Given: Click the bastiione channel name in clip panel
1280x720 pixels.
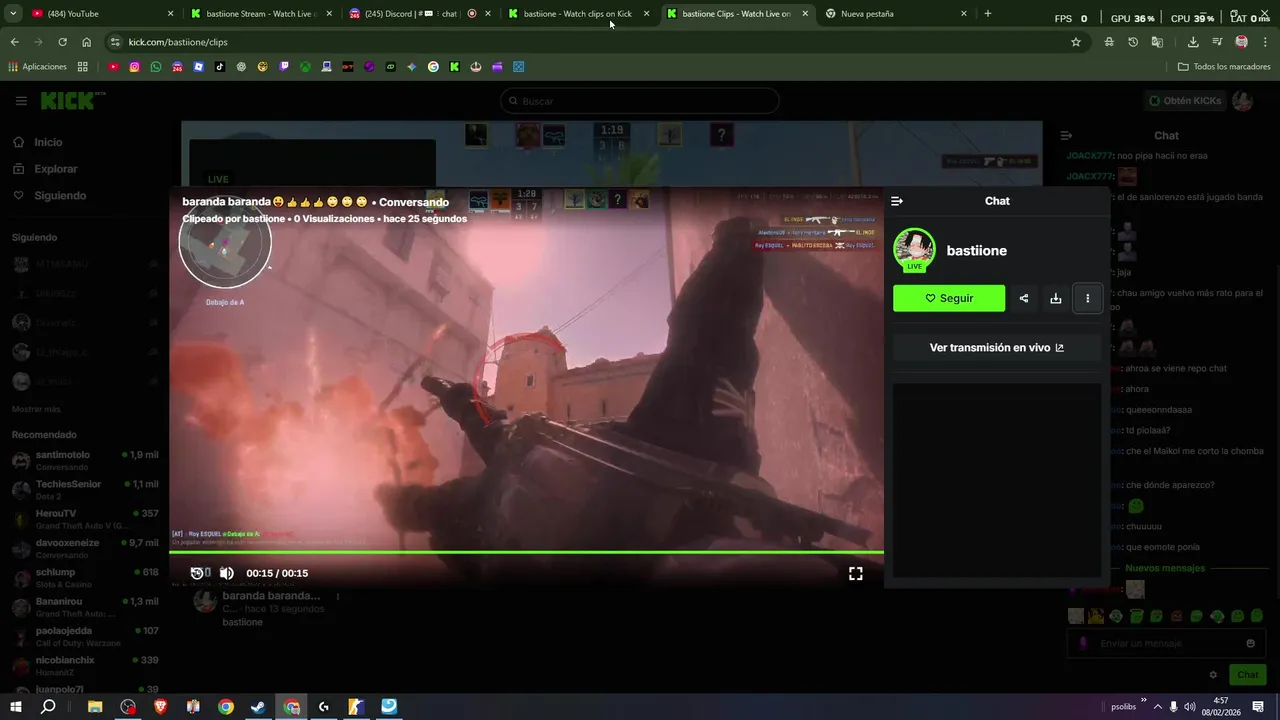Looking at the screenshot, I should click(977, 251).
